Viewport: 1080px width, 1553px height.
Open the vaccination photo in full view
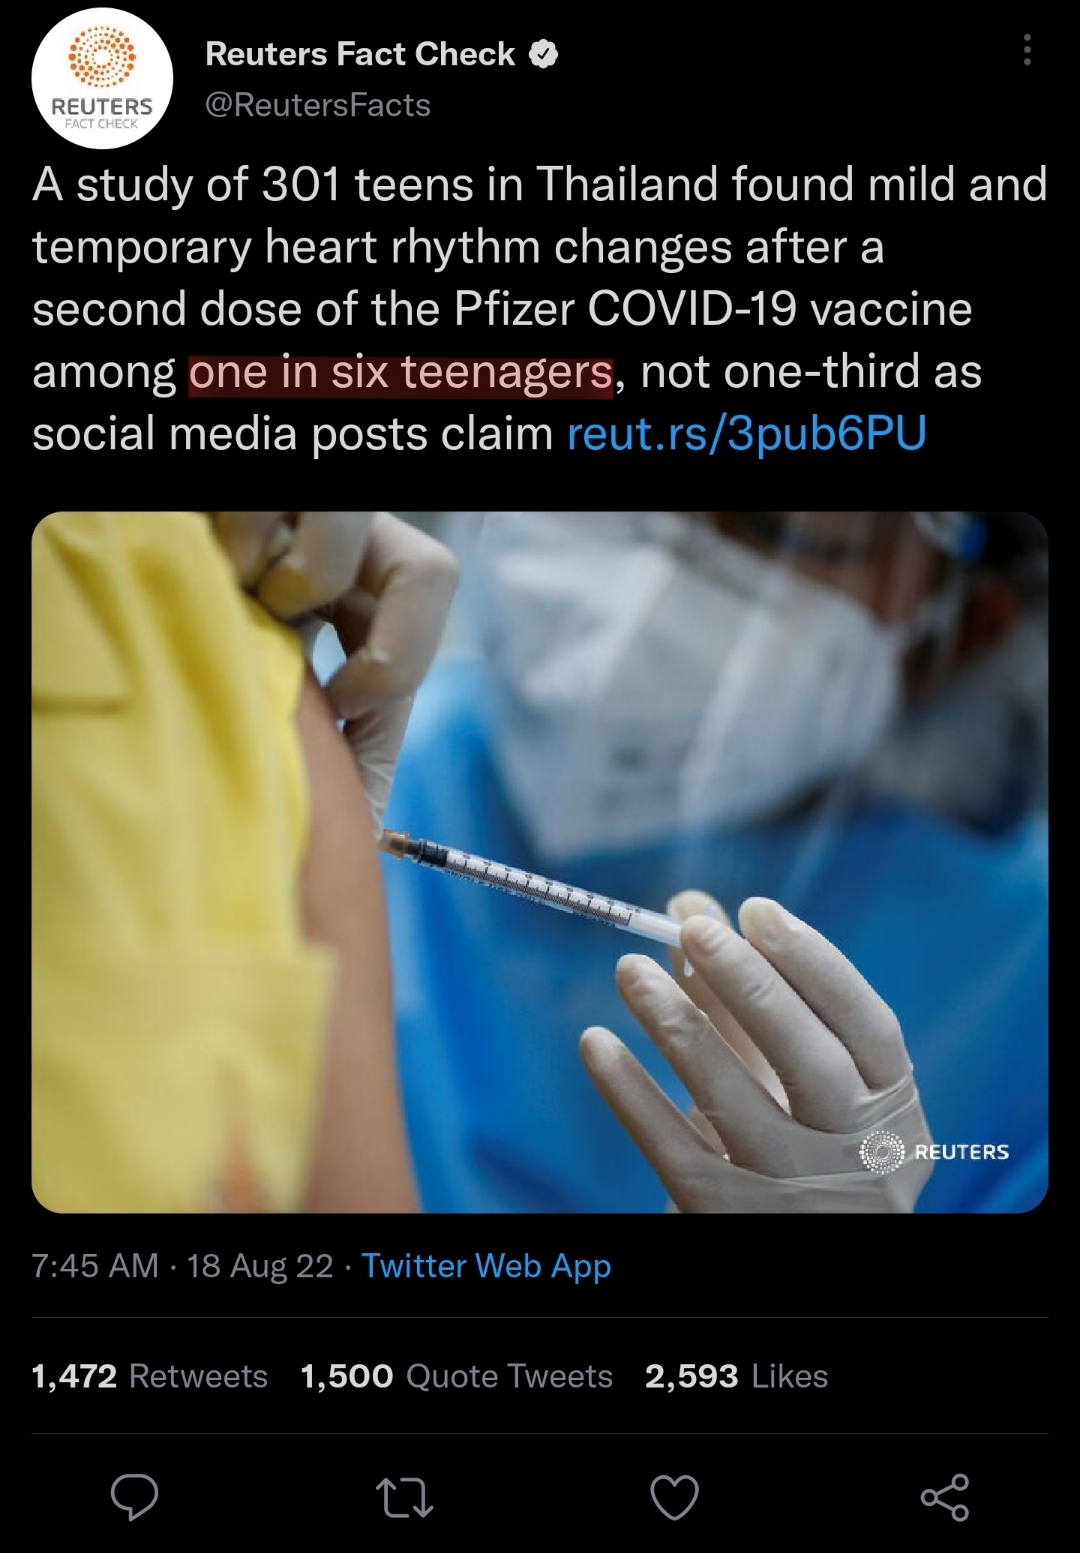(x=540, y=862)
